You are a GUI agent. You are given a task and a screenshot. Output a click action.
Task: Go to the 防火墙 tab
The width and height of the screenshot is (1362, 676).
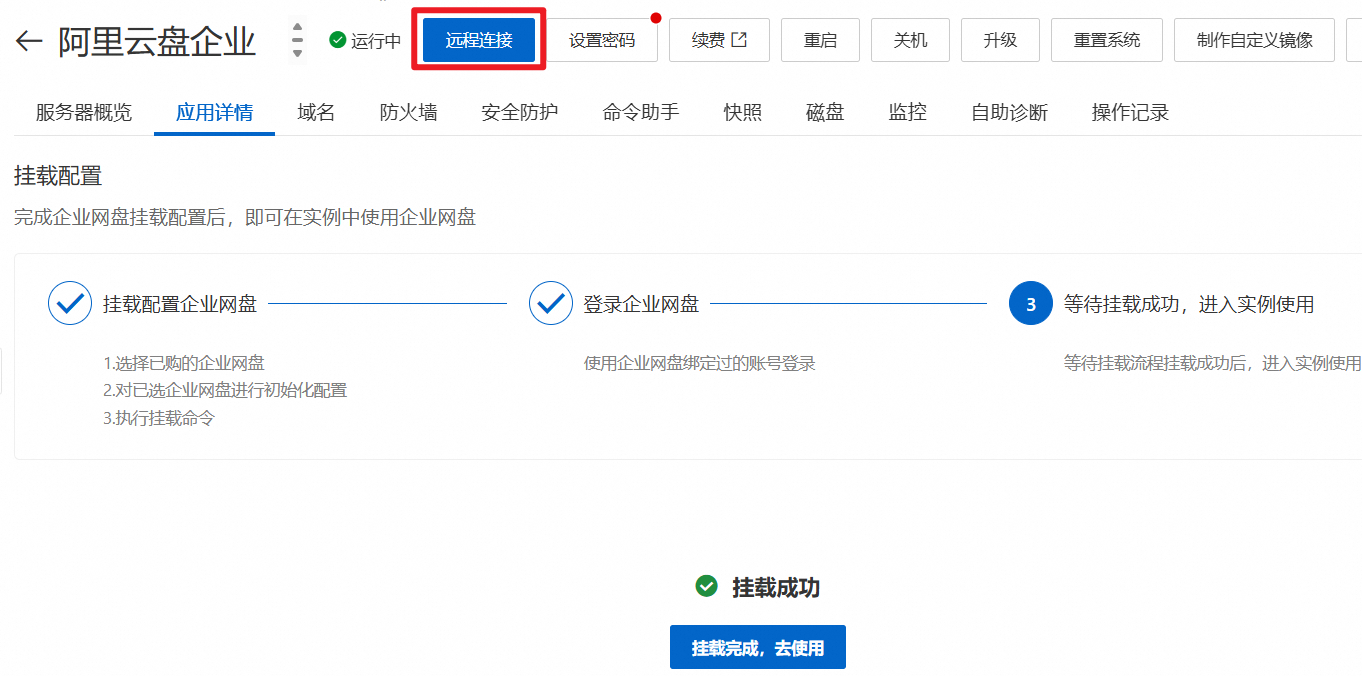(x=408, y=113)
